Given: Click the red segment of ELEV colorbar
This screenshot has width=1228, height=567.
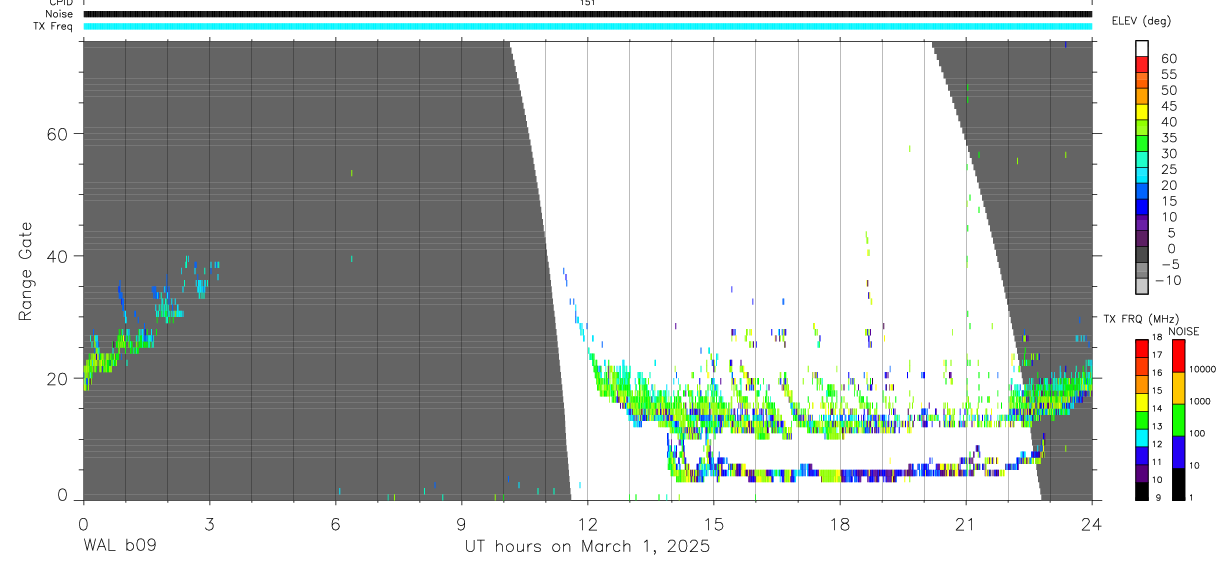Looking at the screenshot, I should click(1142, 64).
